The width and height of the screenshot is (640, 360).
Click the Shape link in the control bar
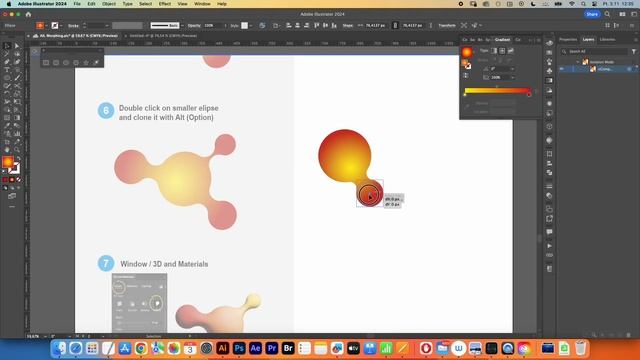pos(348,25)
